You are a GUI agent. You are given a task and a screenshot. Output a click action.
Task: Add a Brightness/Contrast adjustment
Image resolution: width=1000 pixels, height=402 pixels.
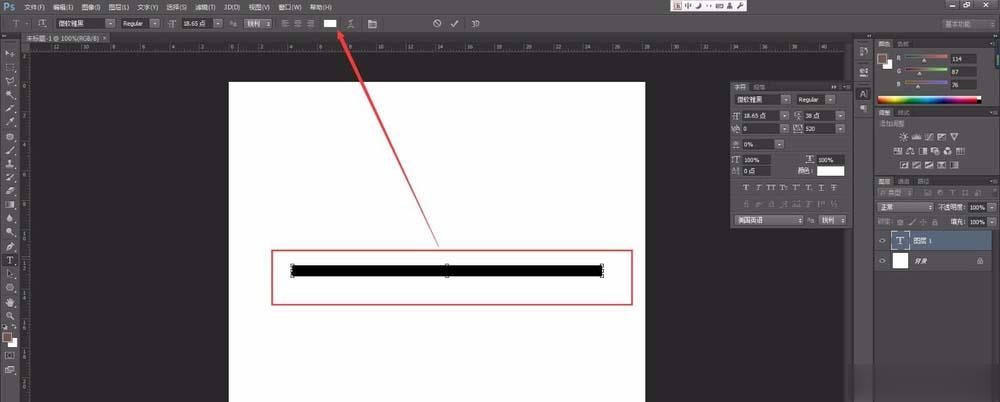pos(904,137)
